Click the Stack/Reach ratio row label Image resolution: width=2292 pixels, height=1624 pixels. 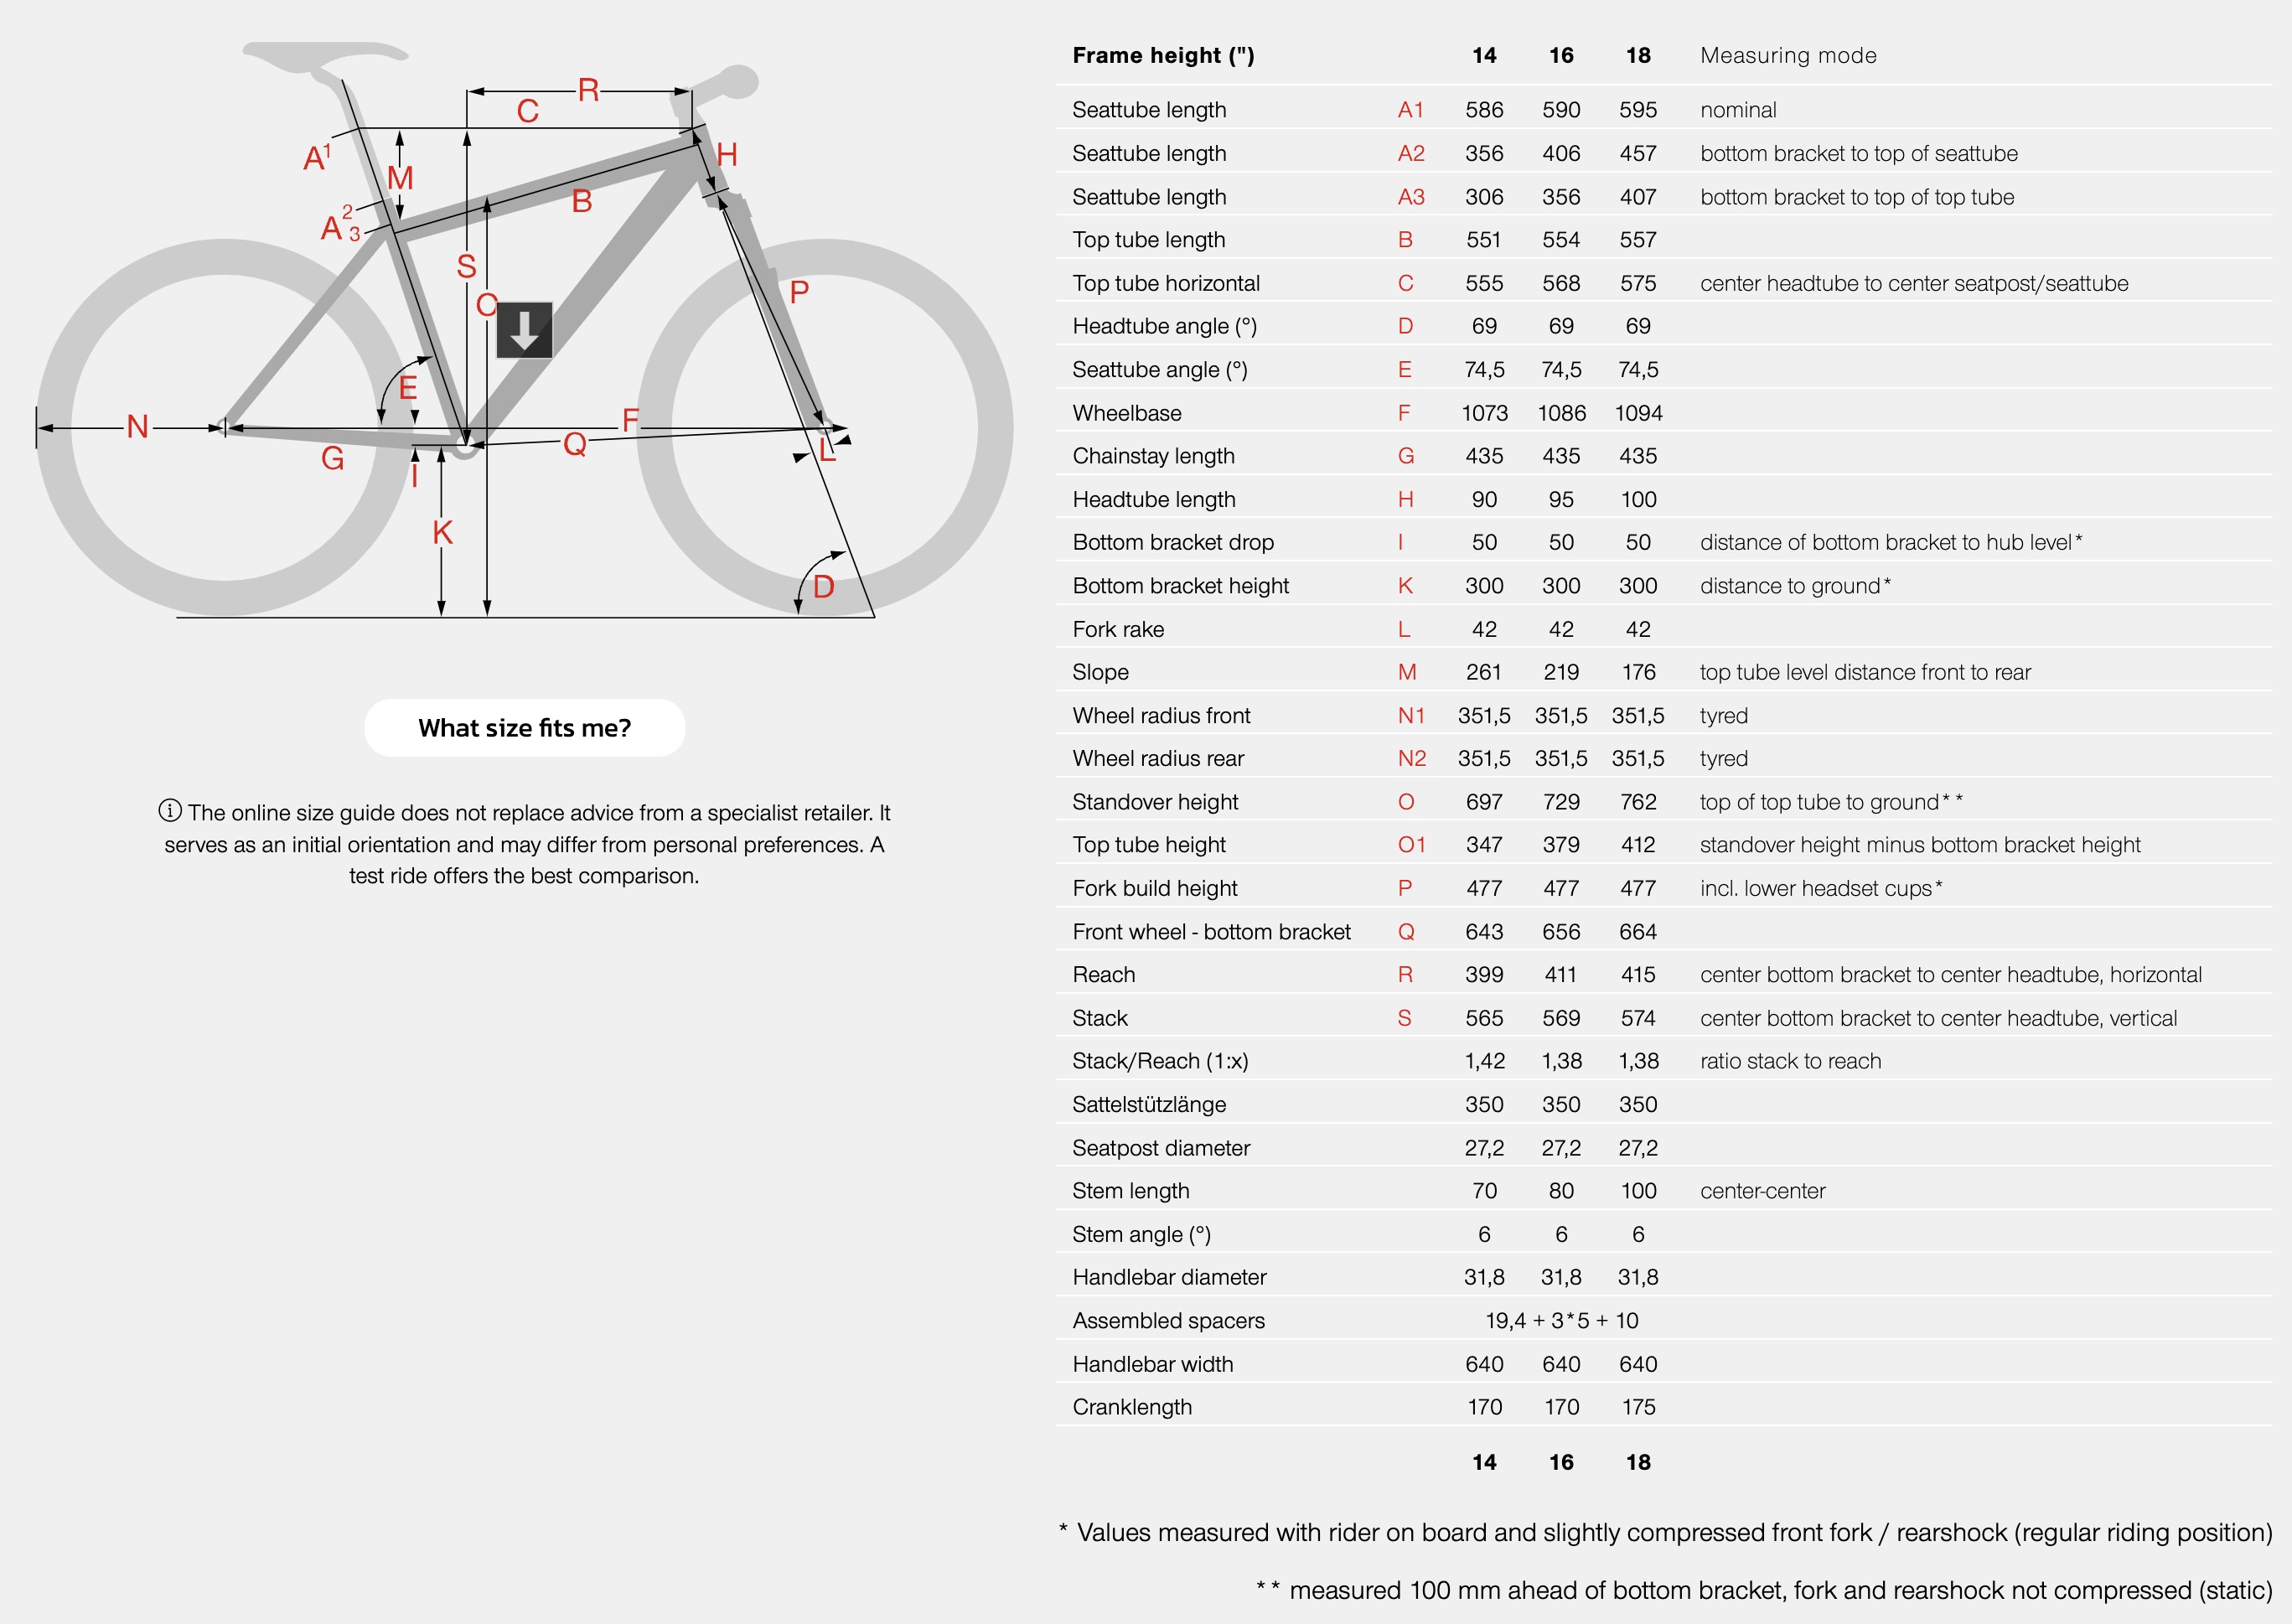coord(1160,1061)
